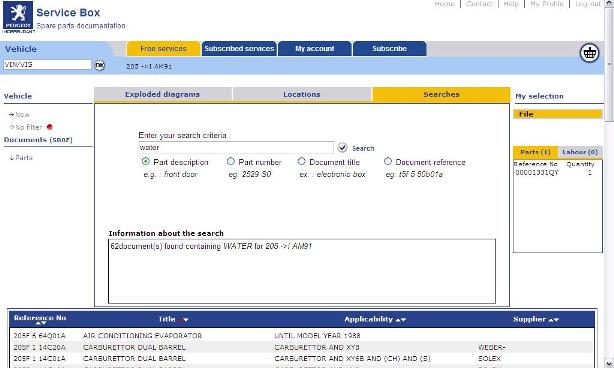Choose the Document reference radio option
The width and height of the screenshot is (614, 368).
[x=388, y=161]
